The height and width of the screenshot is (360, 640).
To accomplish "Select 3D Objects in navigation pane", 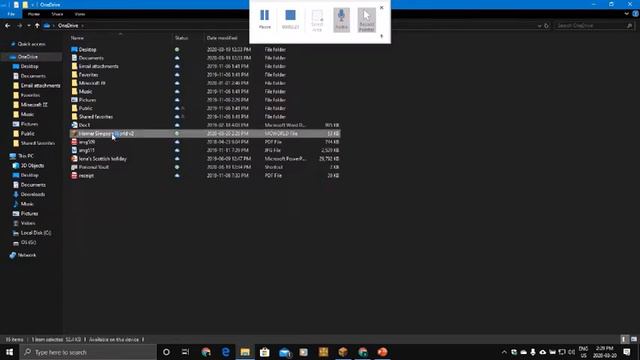I will [x=32, y=166].
